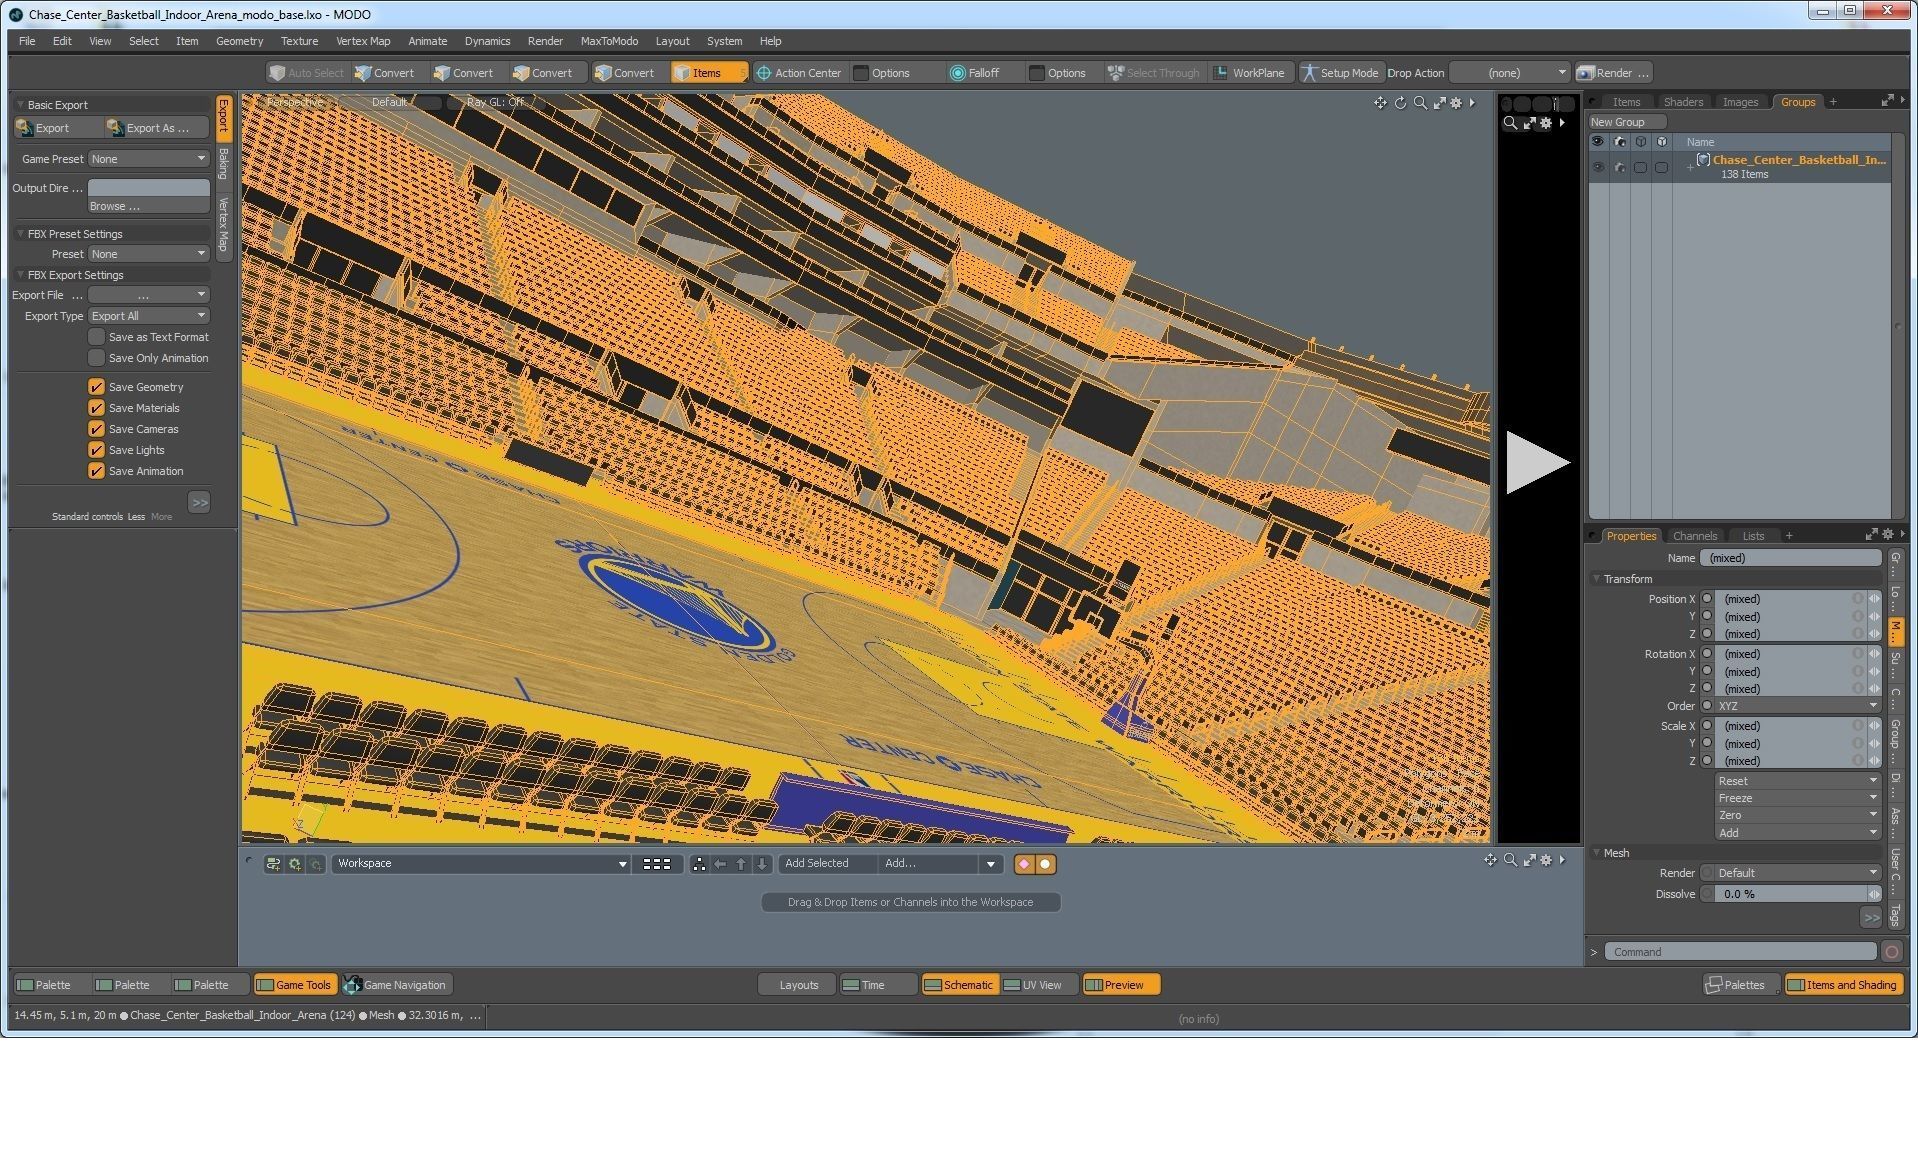The width and height of the screenshot is (1918, 1158).
Task: Click the UV View button
Action: click(1038, 985)
